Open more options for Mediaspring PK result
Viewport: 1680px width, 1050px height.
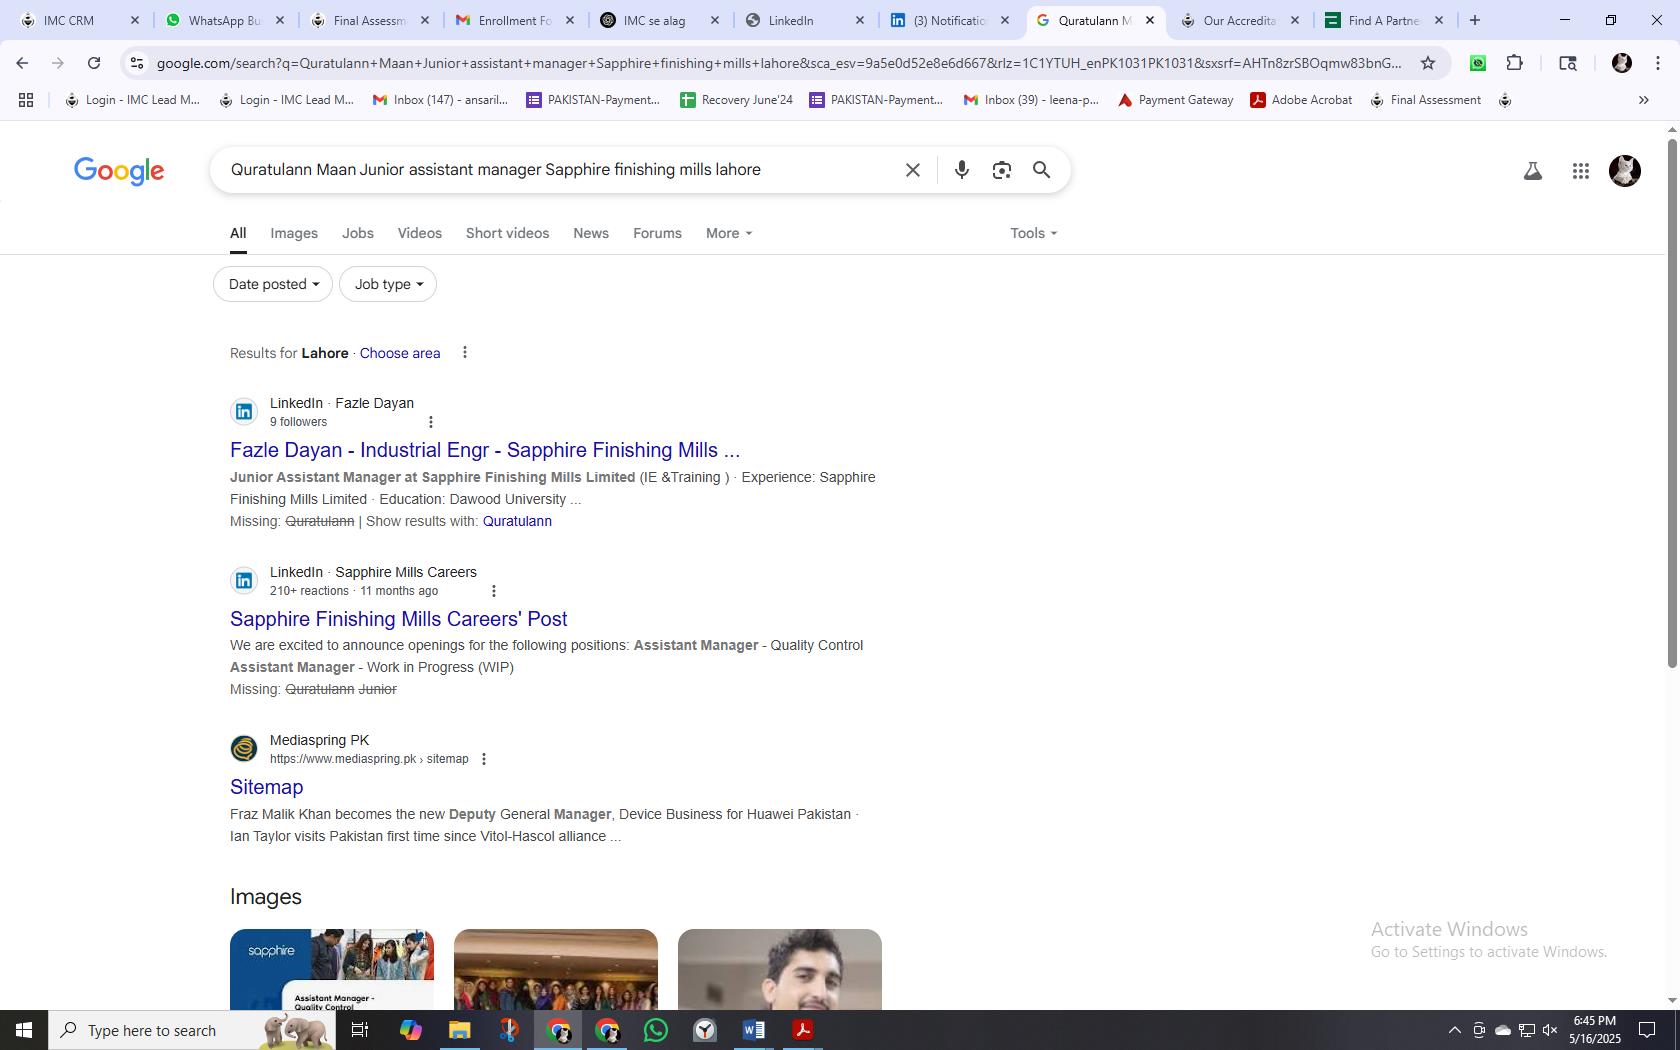tap(484, 759)
